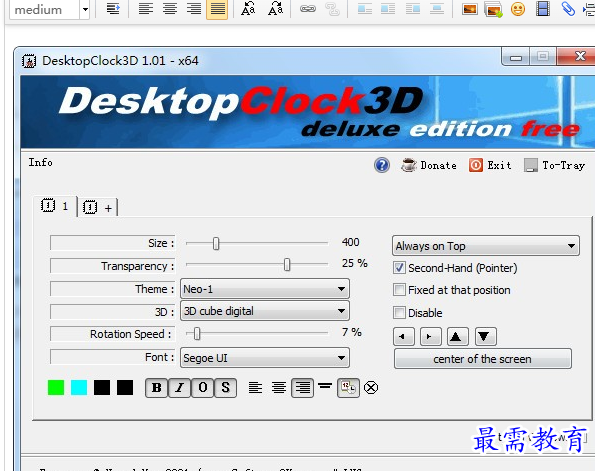Expand the Always on Top dropdown

[x=486, y=246]
